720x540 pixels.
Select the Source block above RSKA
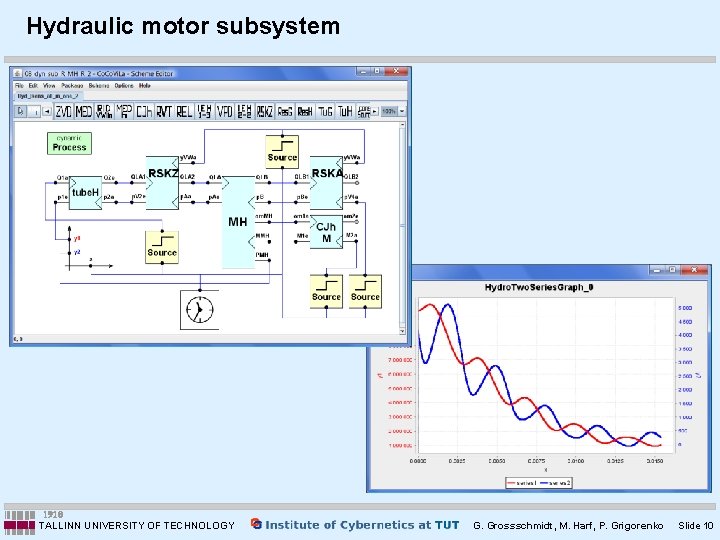point(282,152)
